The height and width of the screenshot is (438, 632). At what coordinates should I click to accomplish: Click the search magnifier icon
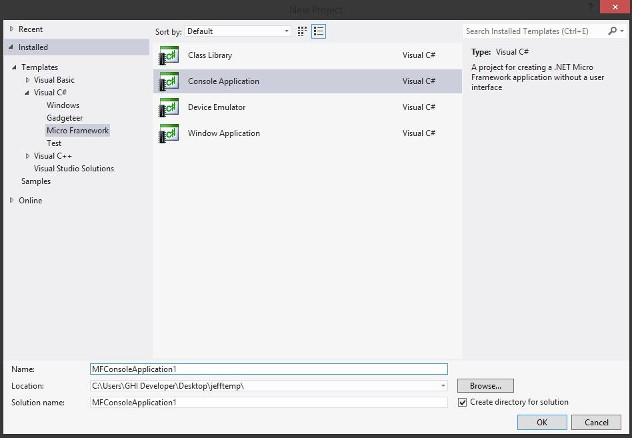pyautogui.click(x=613, y=31)
